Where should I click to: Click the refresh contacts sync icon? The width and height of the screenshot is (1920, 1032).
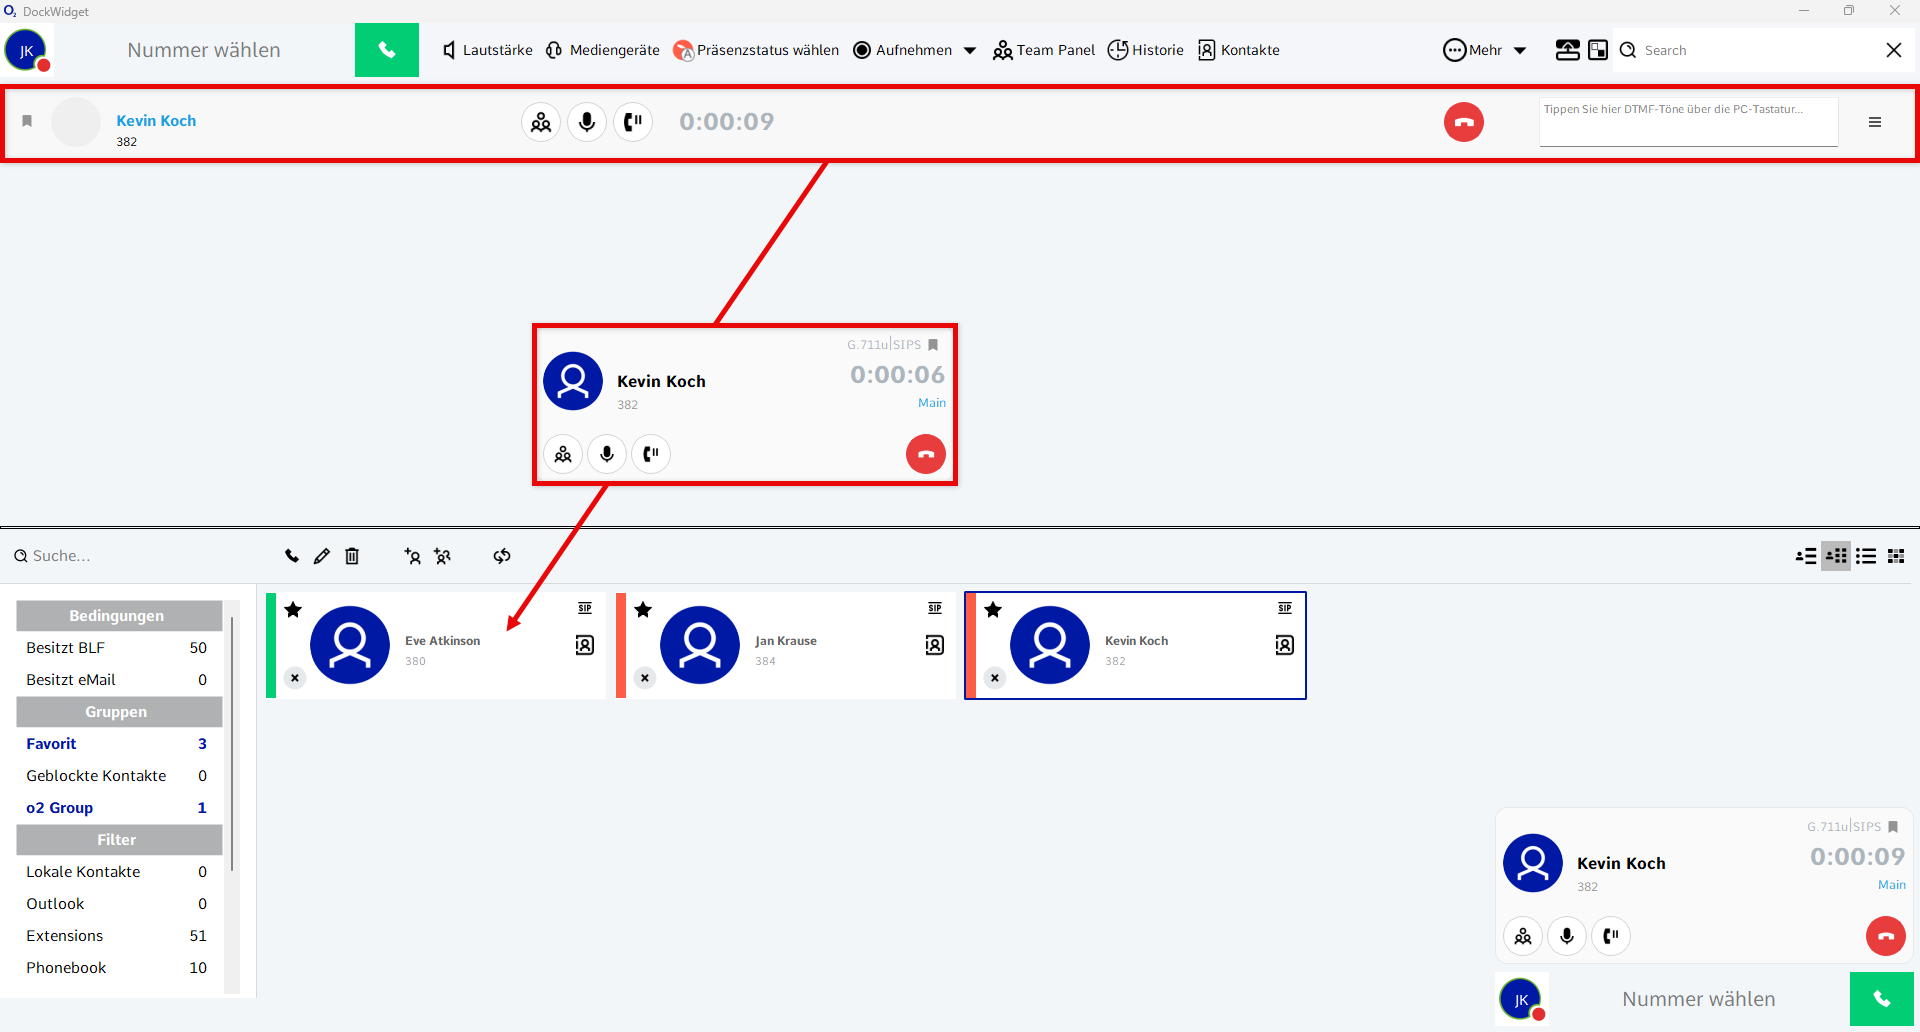pyautogui.click(x=502, y=556)
